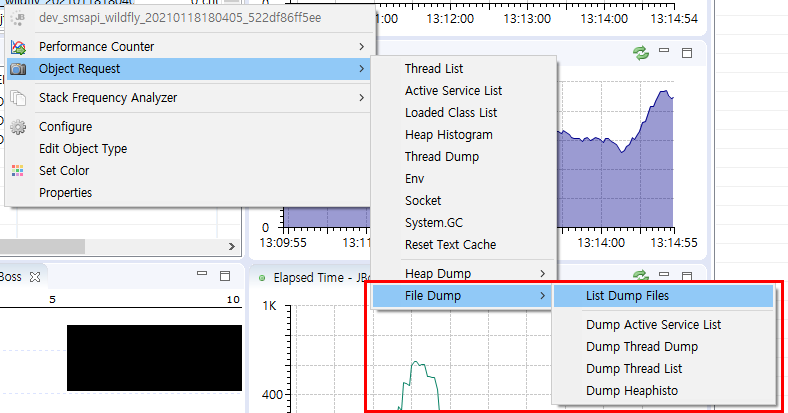Switch to the Boss tab

[x=11, y=277]
